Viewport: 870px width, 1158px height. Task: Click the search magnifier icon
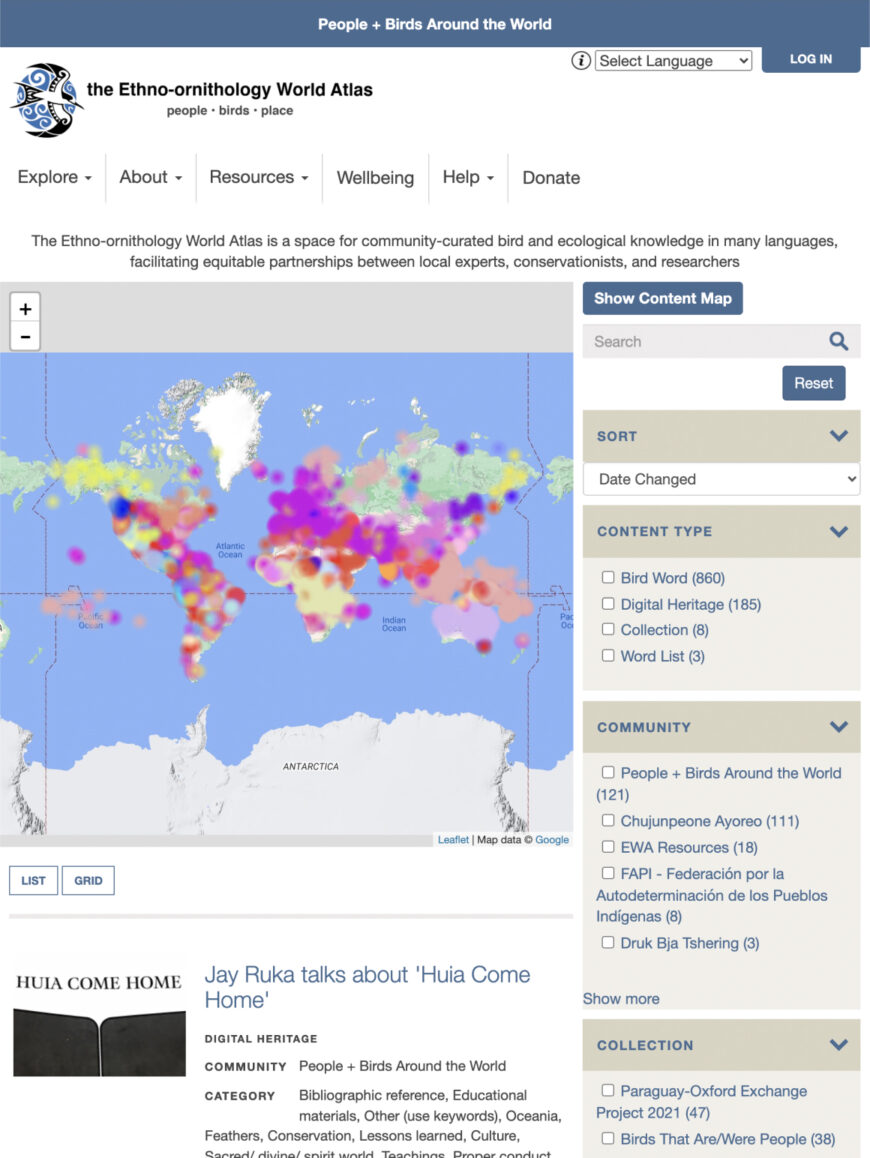(x=838, y=341)
